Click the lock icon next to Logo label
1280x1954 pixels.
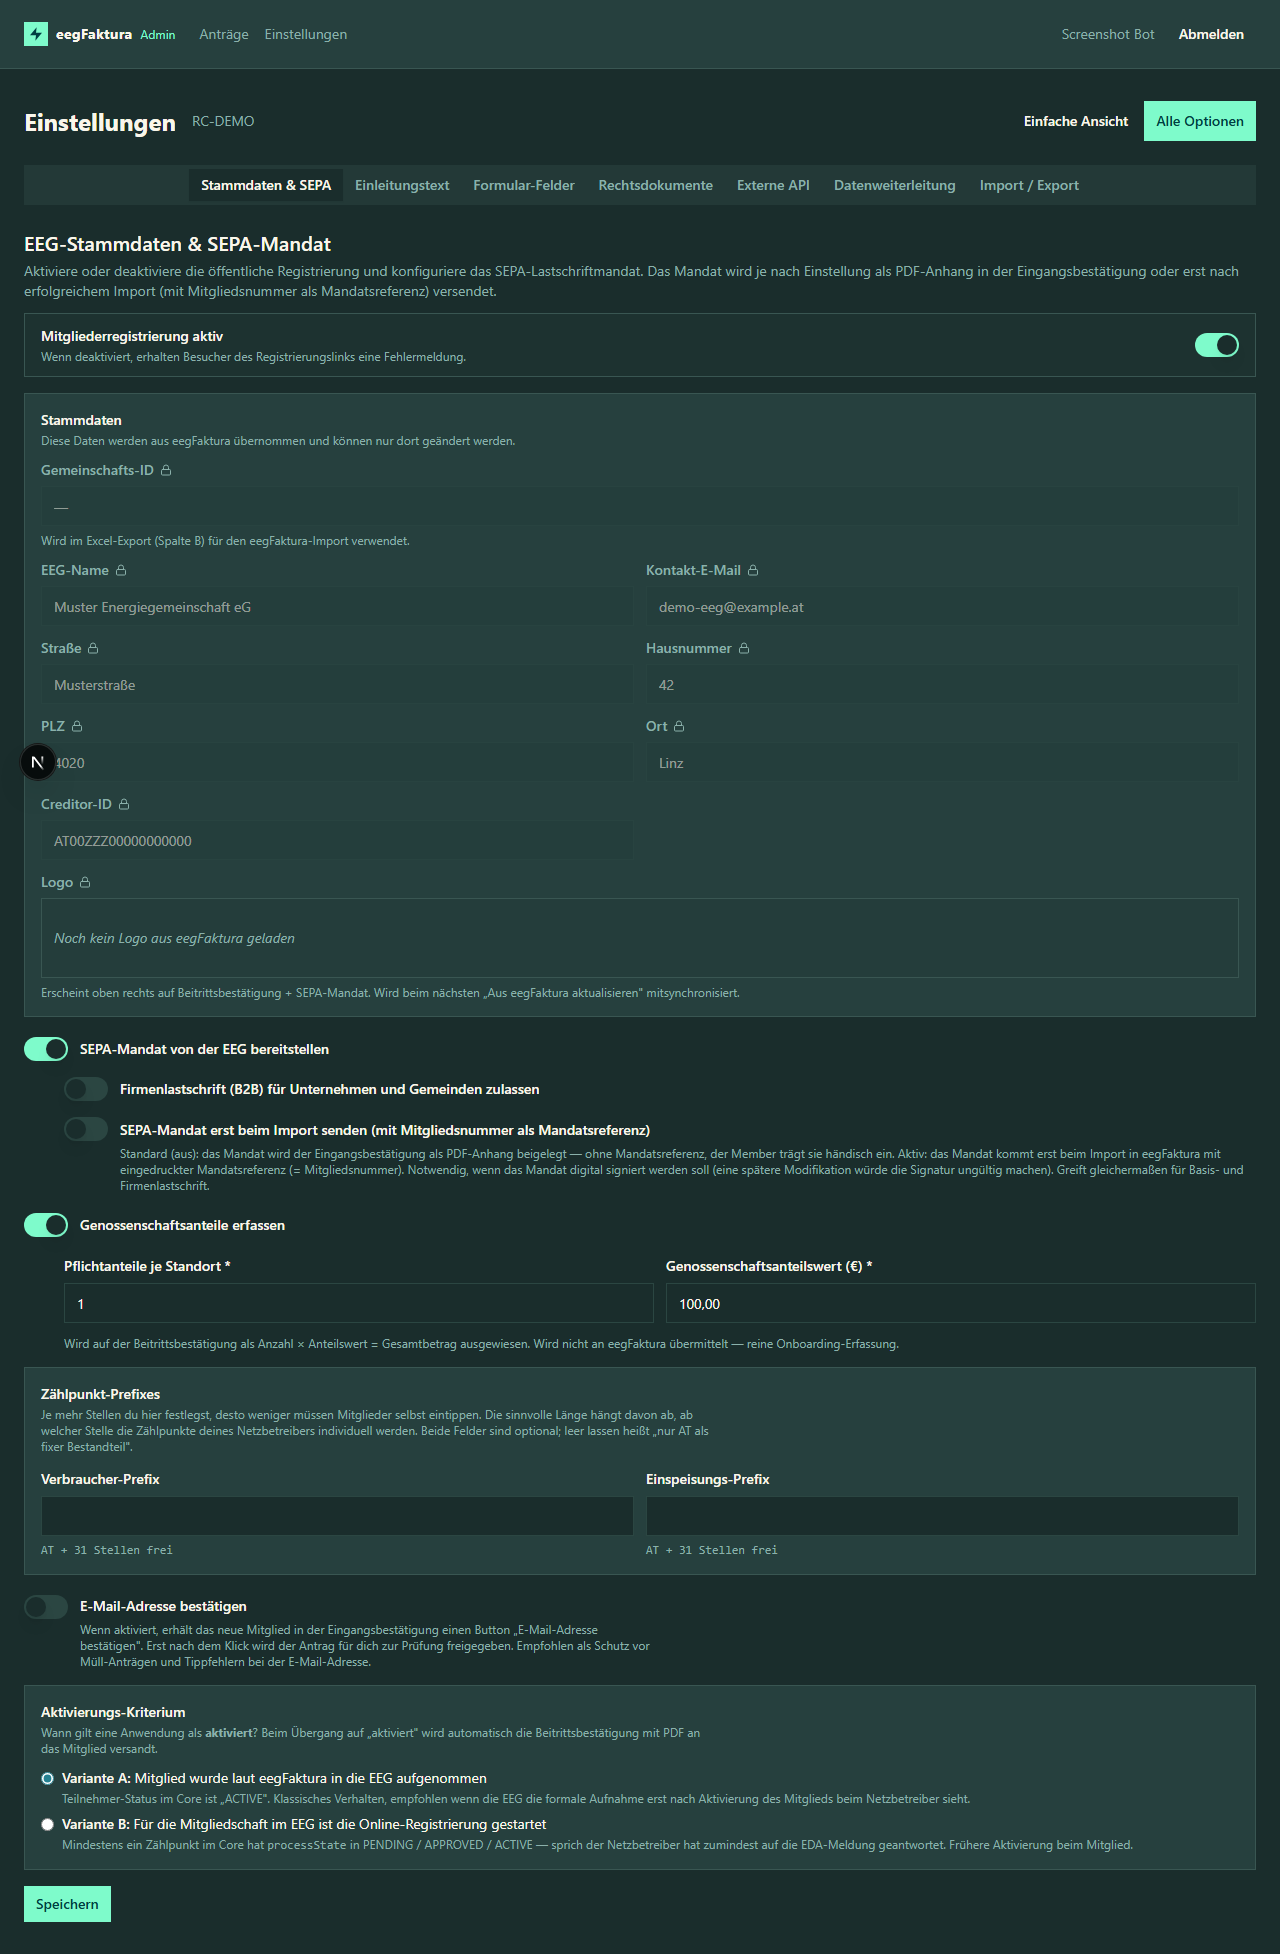(85, 882)
